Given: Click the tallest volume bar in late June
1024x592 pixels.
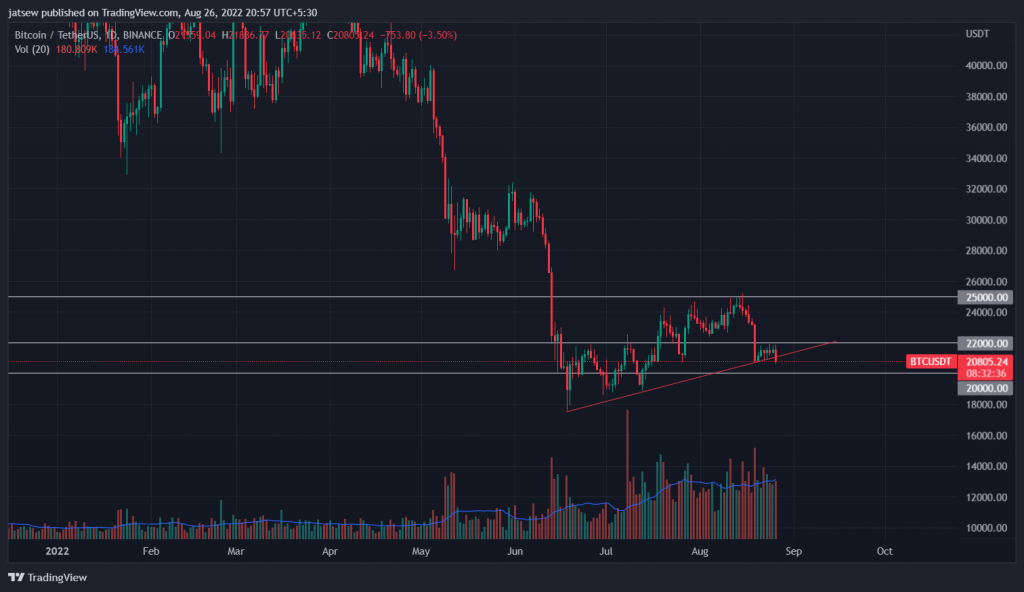Looking at the screenshot, I should (x=627, y=470).
